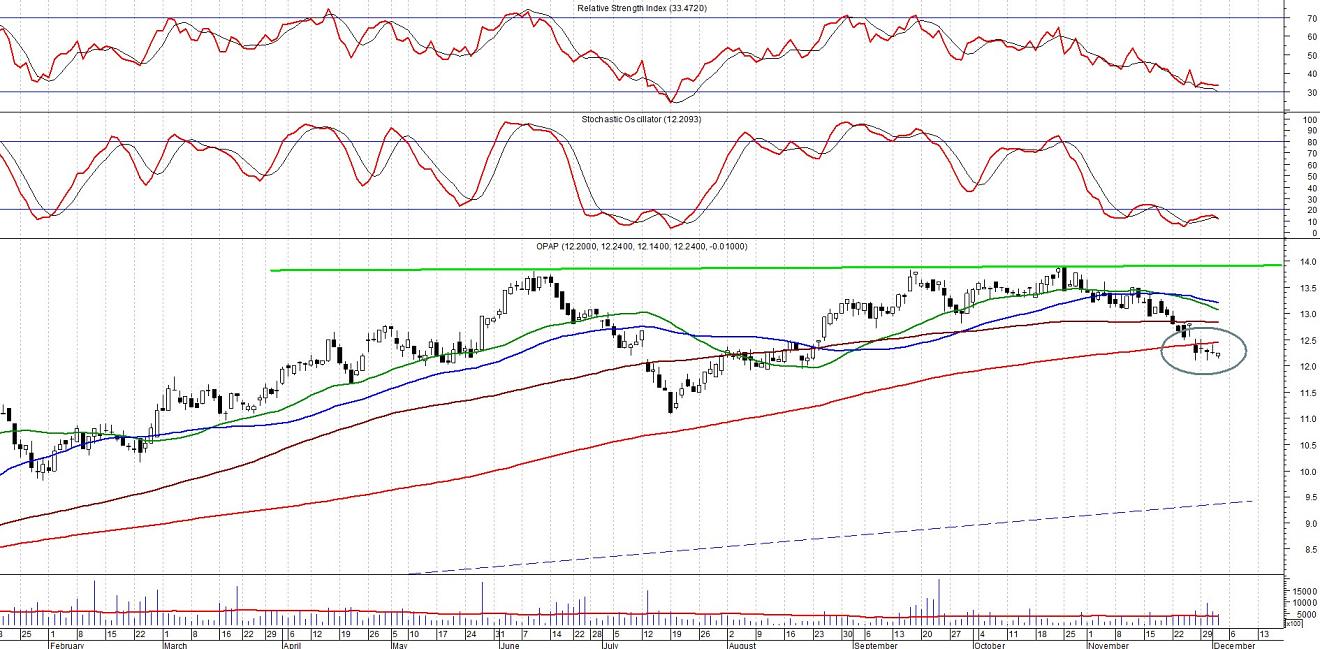1320x649 pixels.
Task: Click the x100 volume scale label
Action: [1294, 625]
